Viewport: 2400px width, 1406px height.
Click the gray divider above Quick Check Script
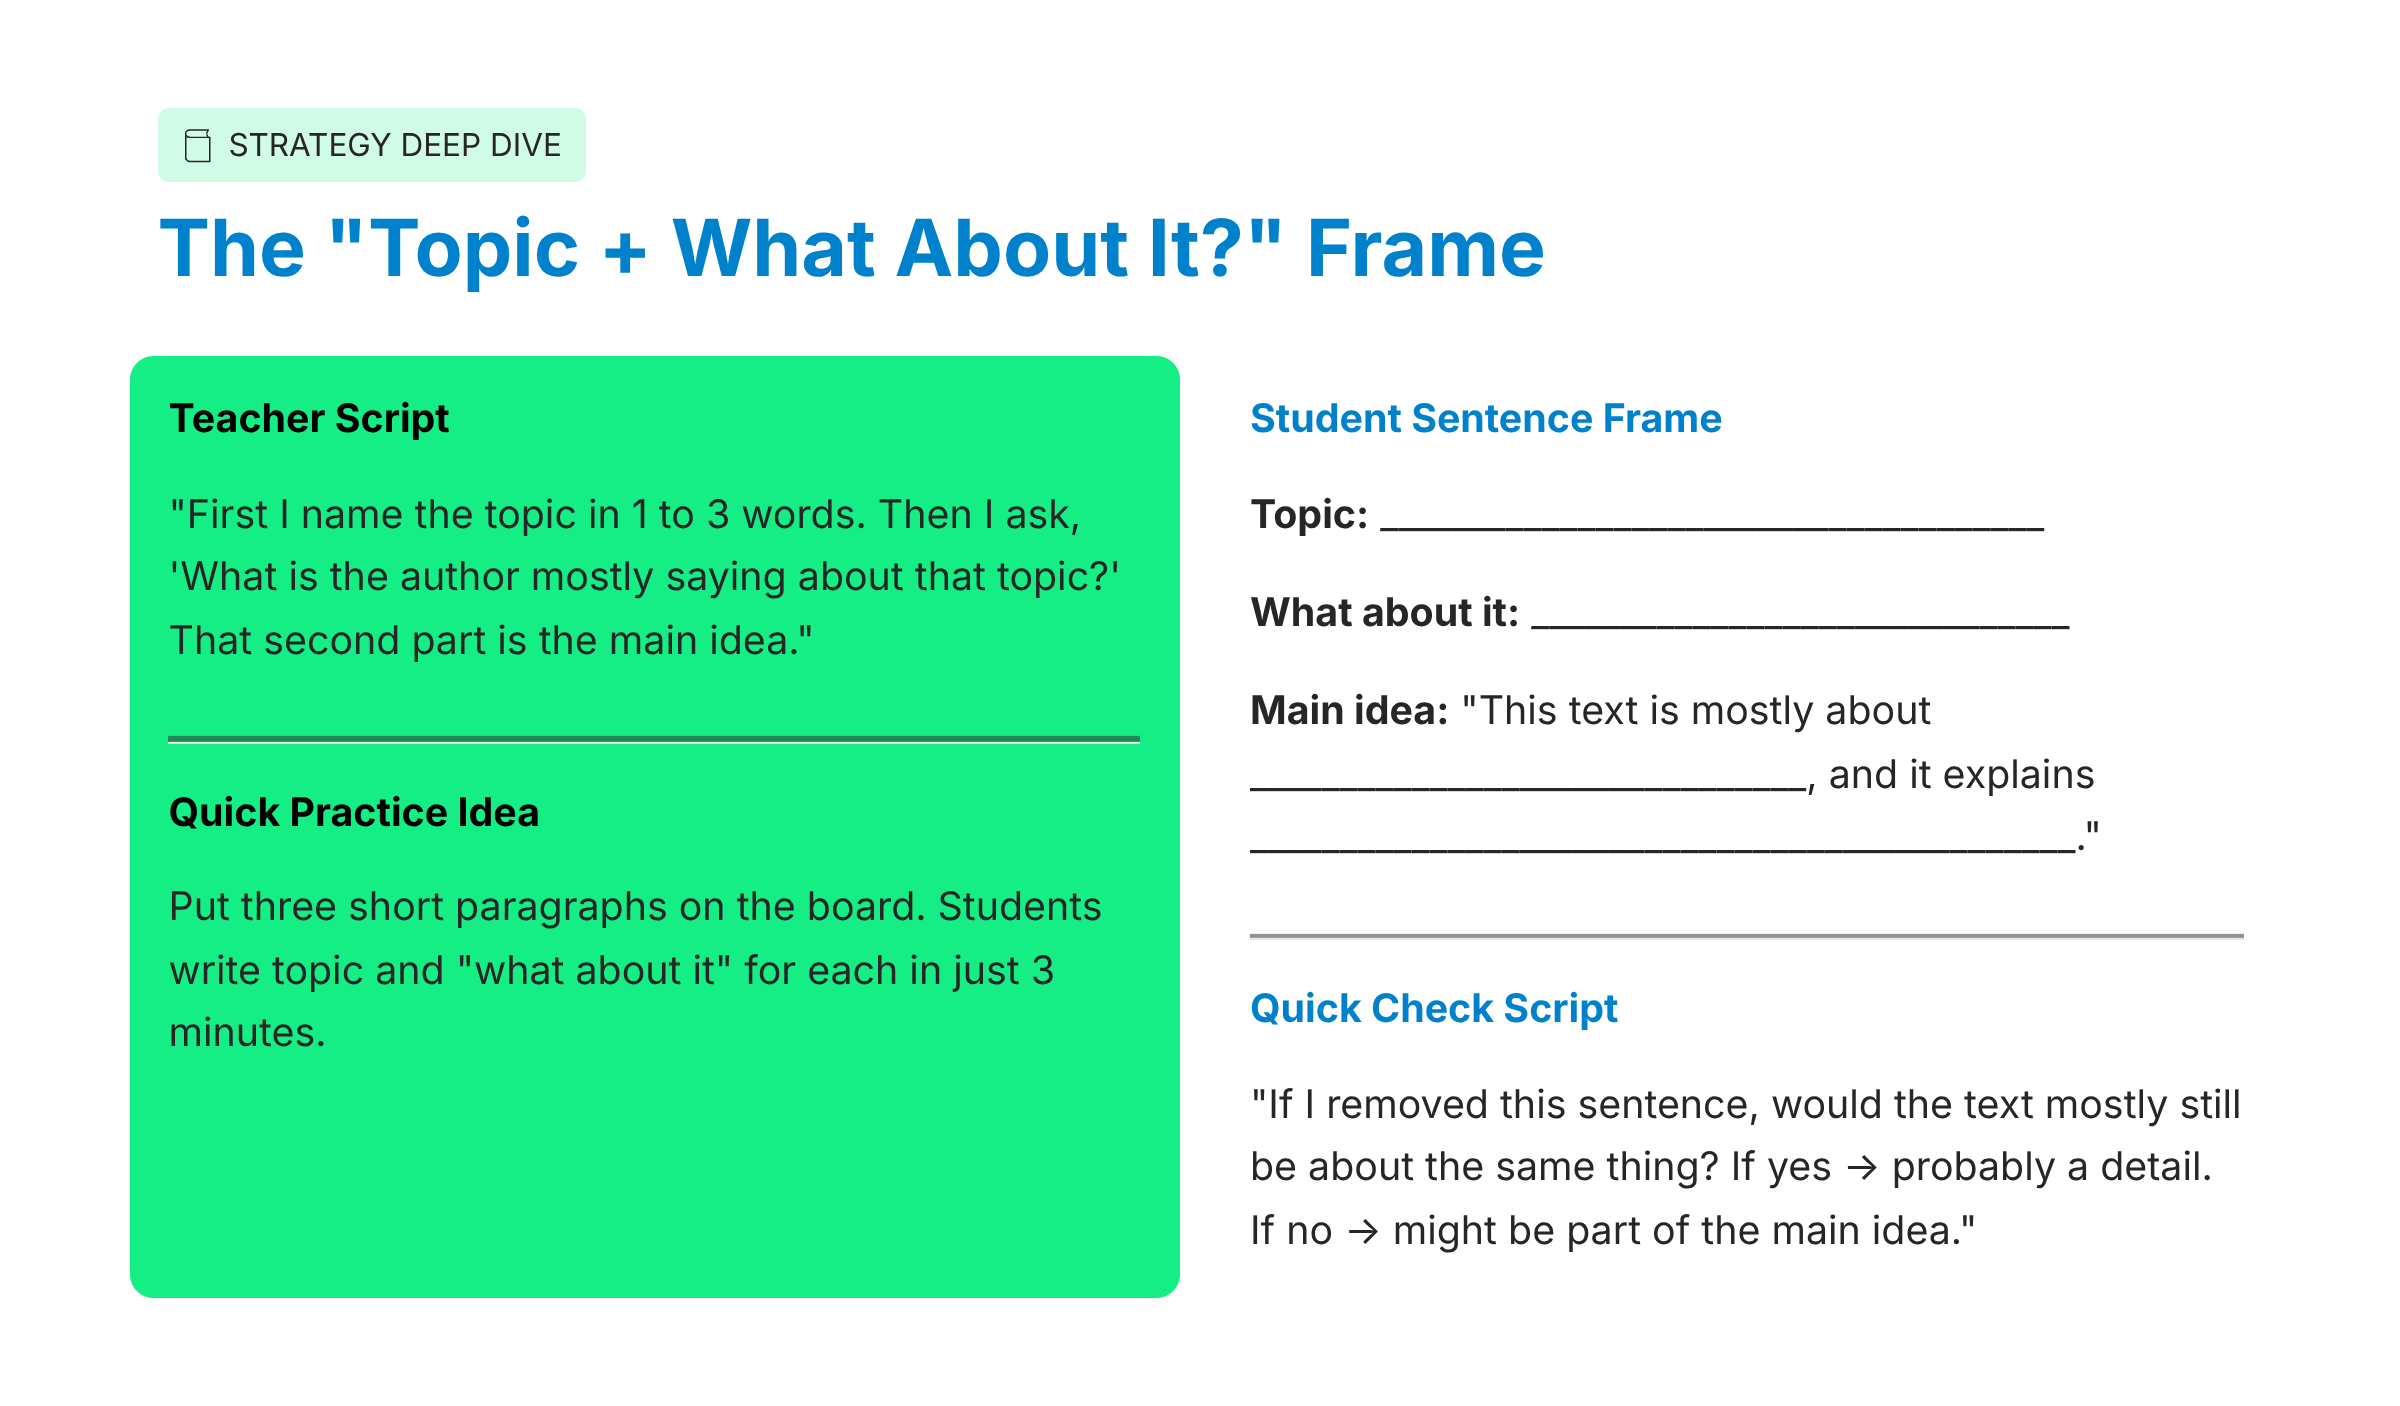pos(1746,936)
